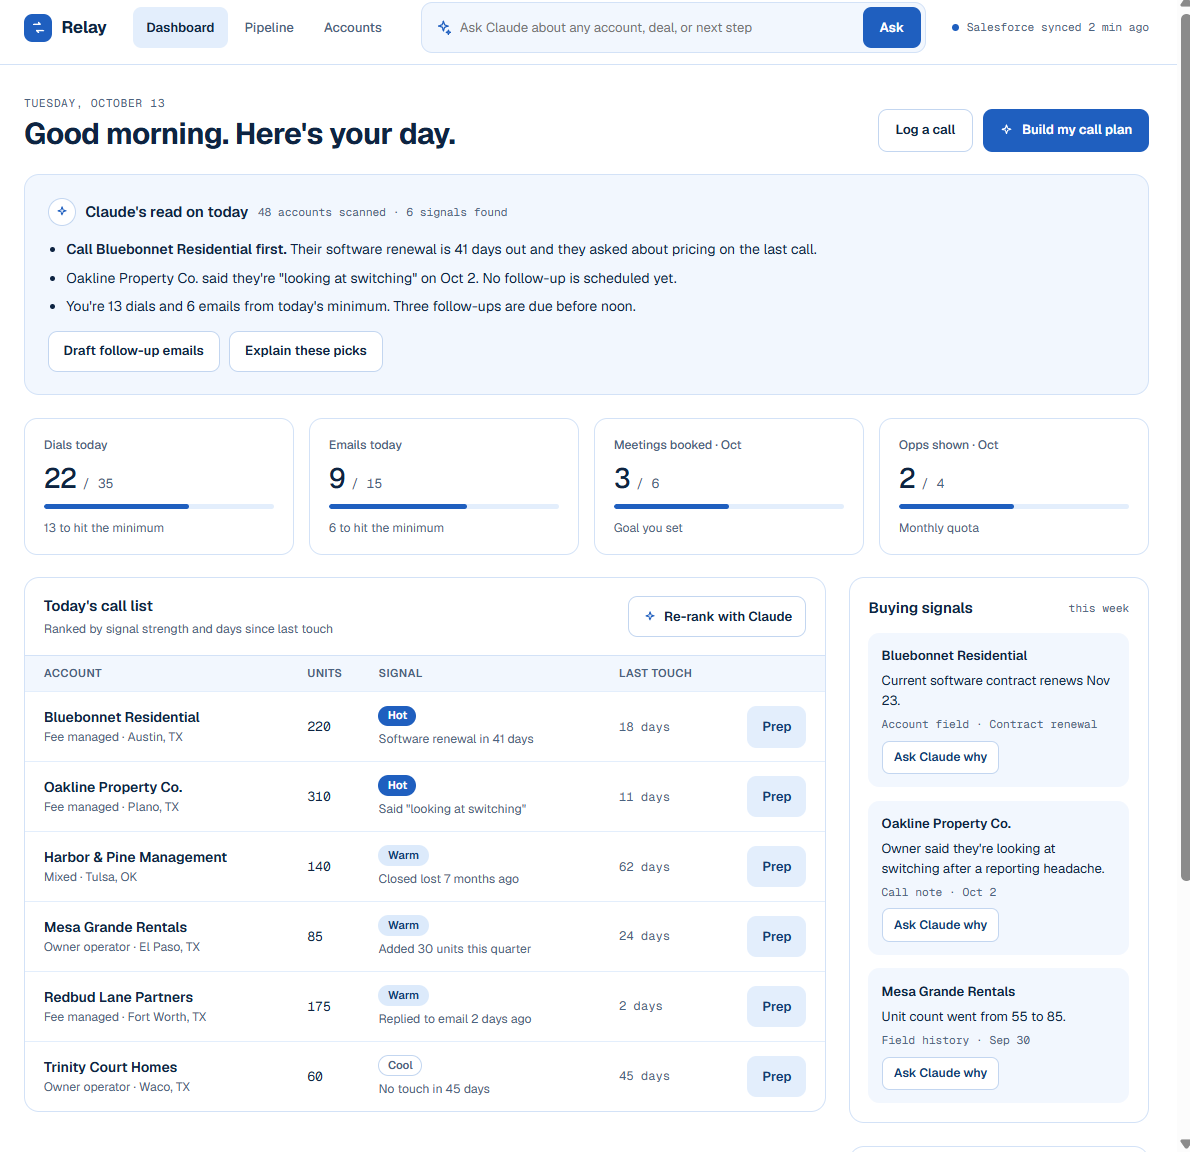The image size is (1190, 1152).
Task: Click 'Closed lost 7 months ago' text
Action: [x=449, y=878]
